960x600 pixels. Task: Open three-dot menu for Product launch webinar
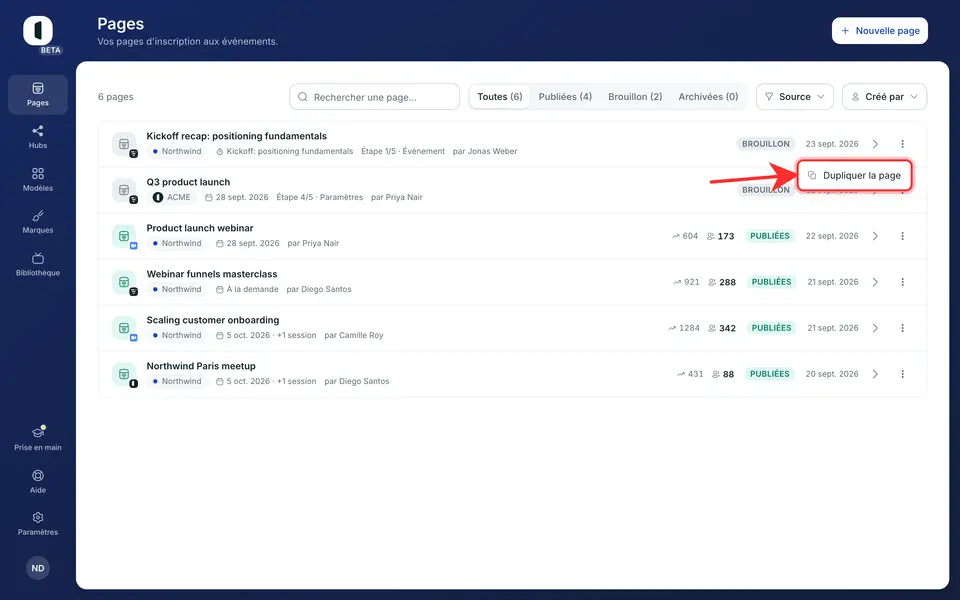click(902, 236)
